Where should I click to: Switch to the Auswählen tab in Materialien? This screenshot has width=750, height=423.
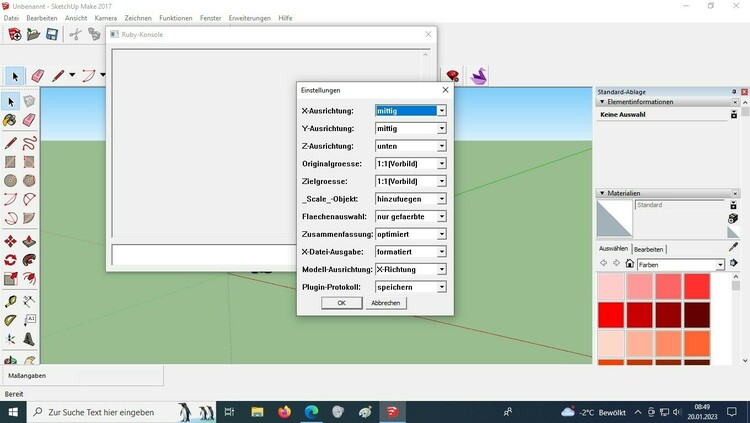(613, 248)
